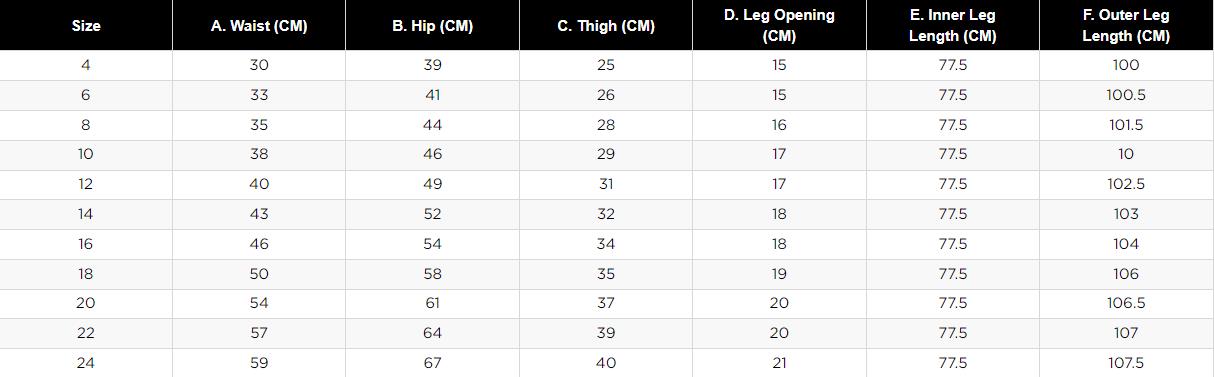Select hip value 49 for size 12

pos(432,184)
